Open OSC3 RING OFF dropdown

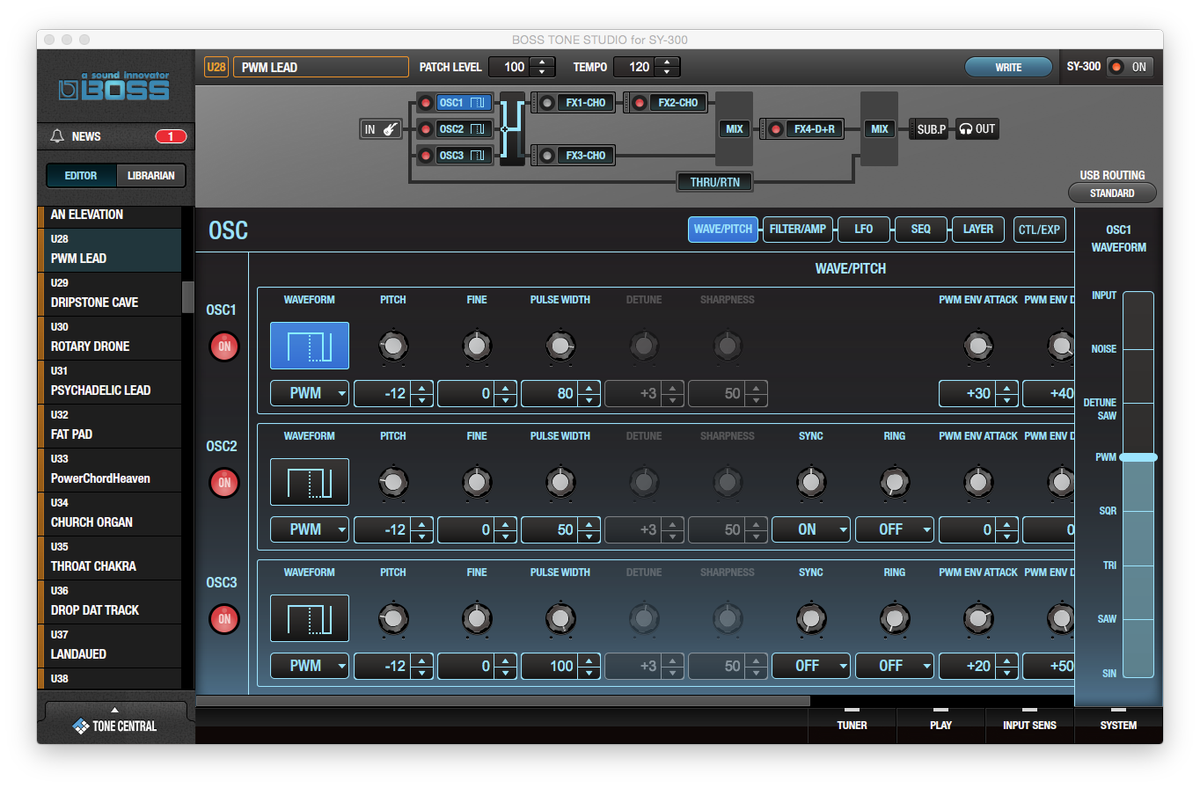click(894, 665)
